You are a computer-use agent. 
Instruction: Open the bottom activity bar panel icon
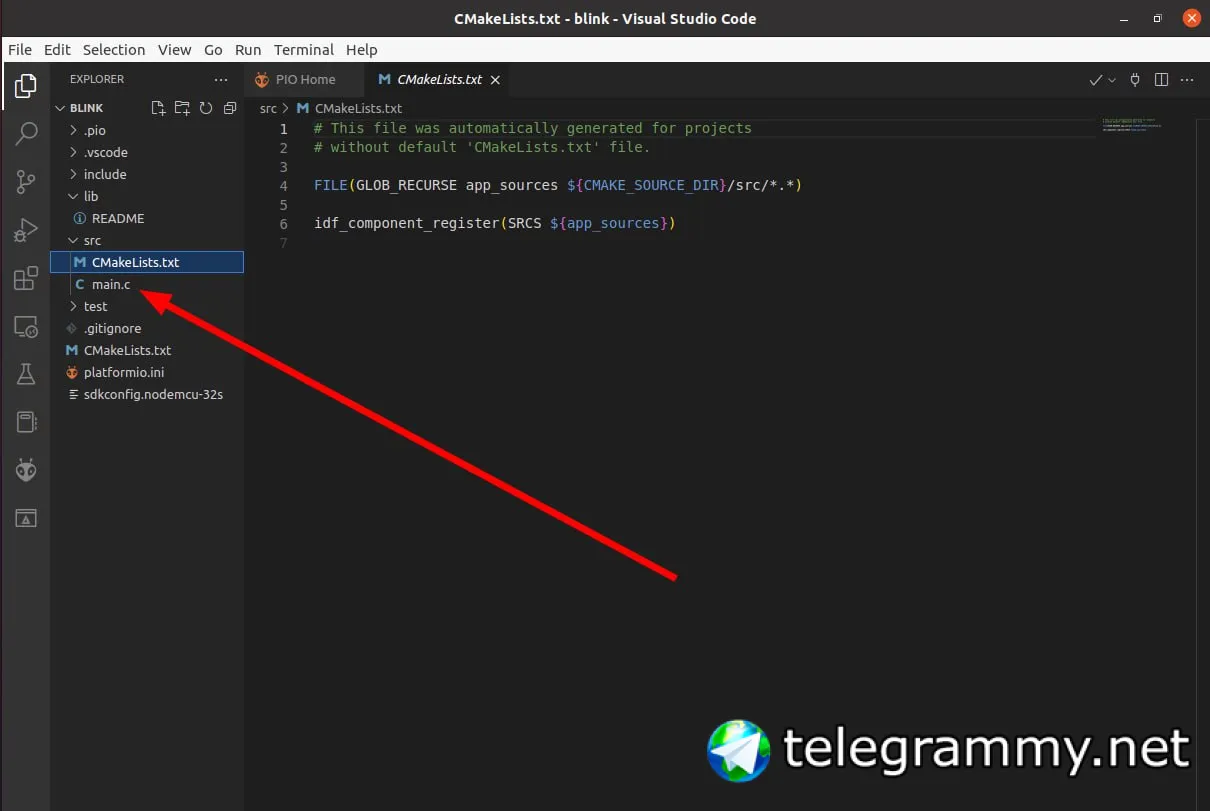tap(26, 518)
